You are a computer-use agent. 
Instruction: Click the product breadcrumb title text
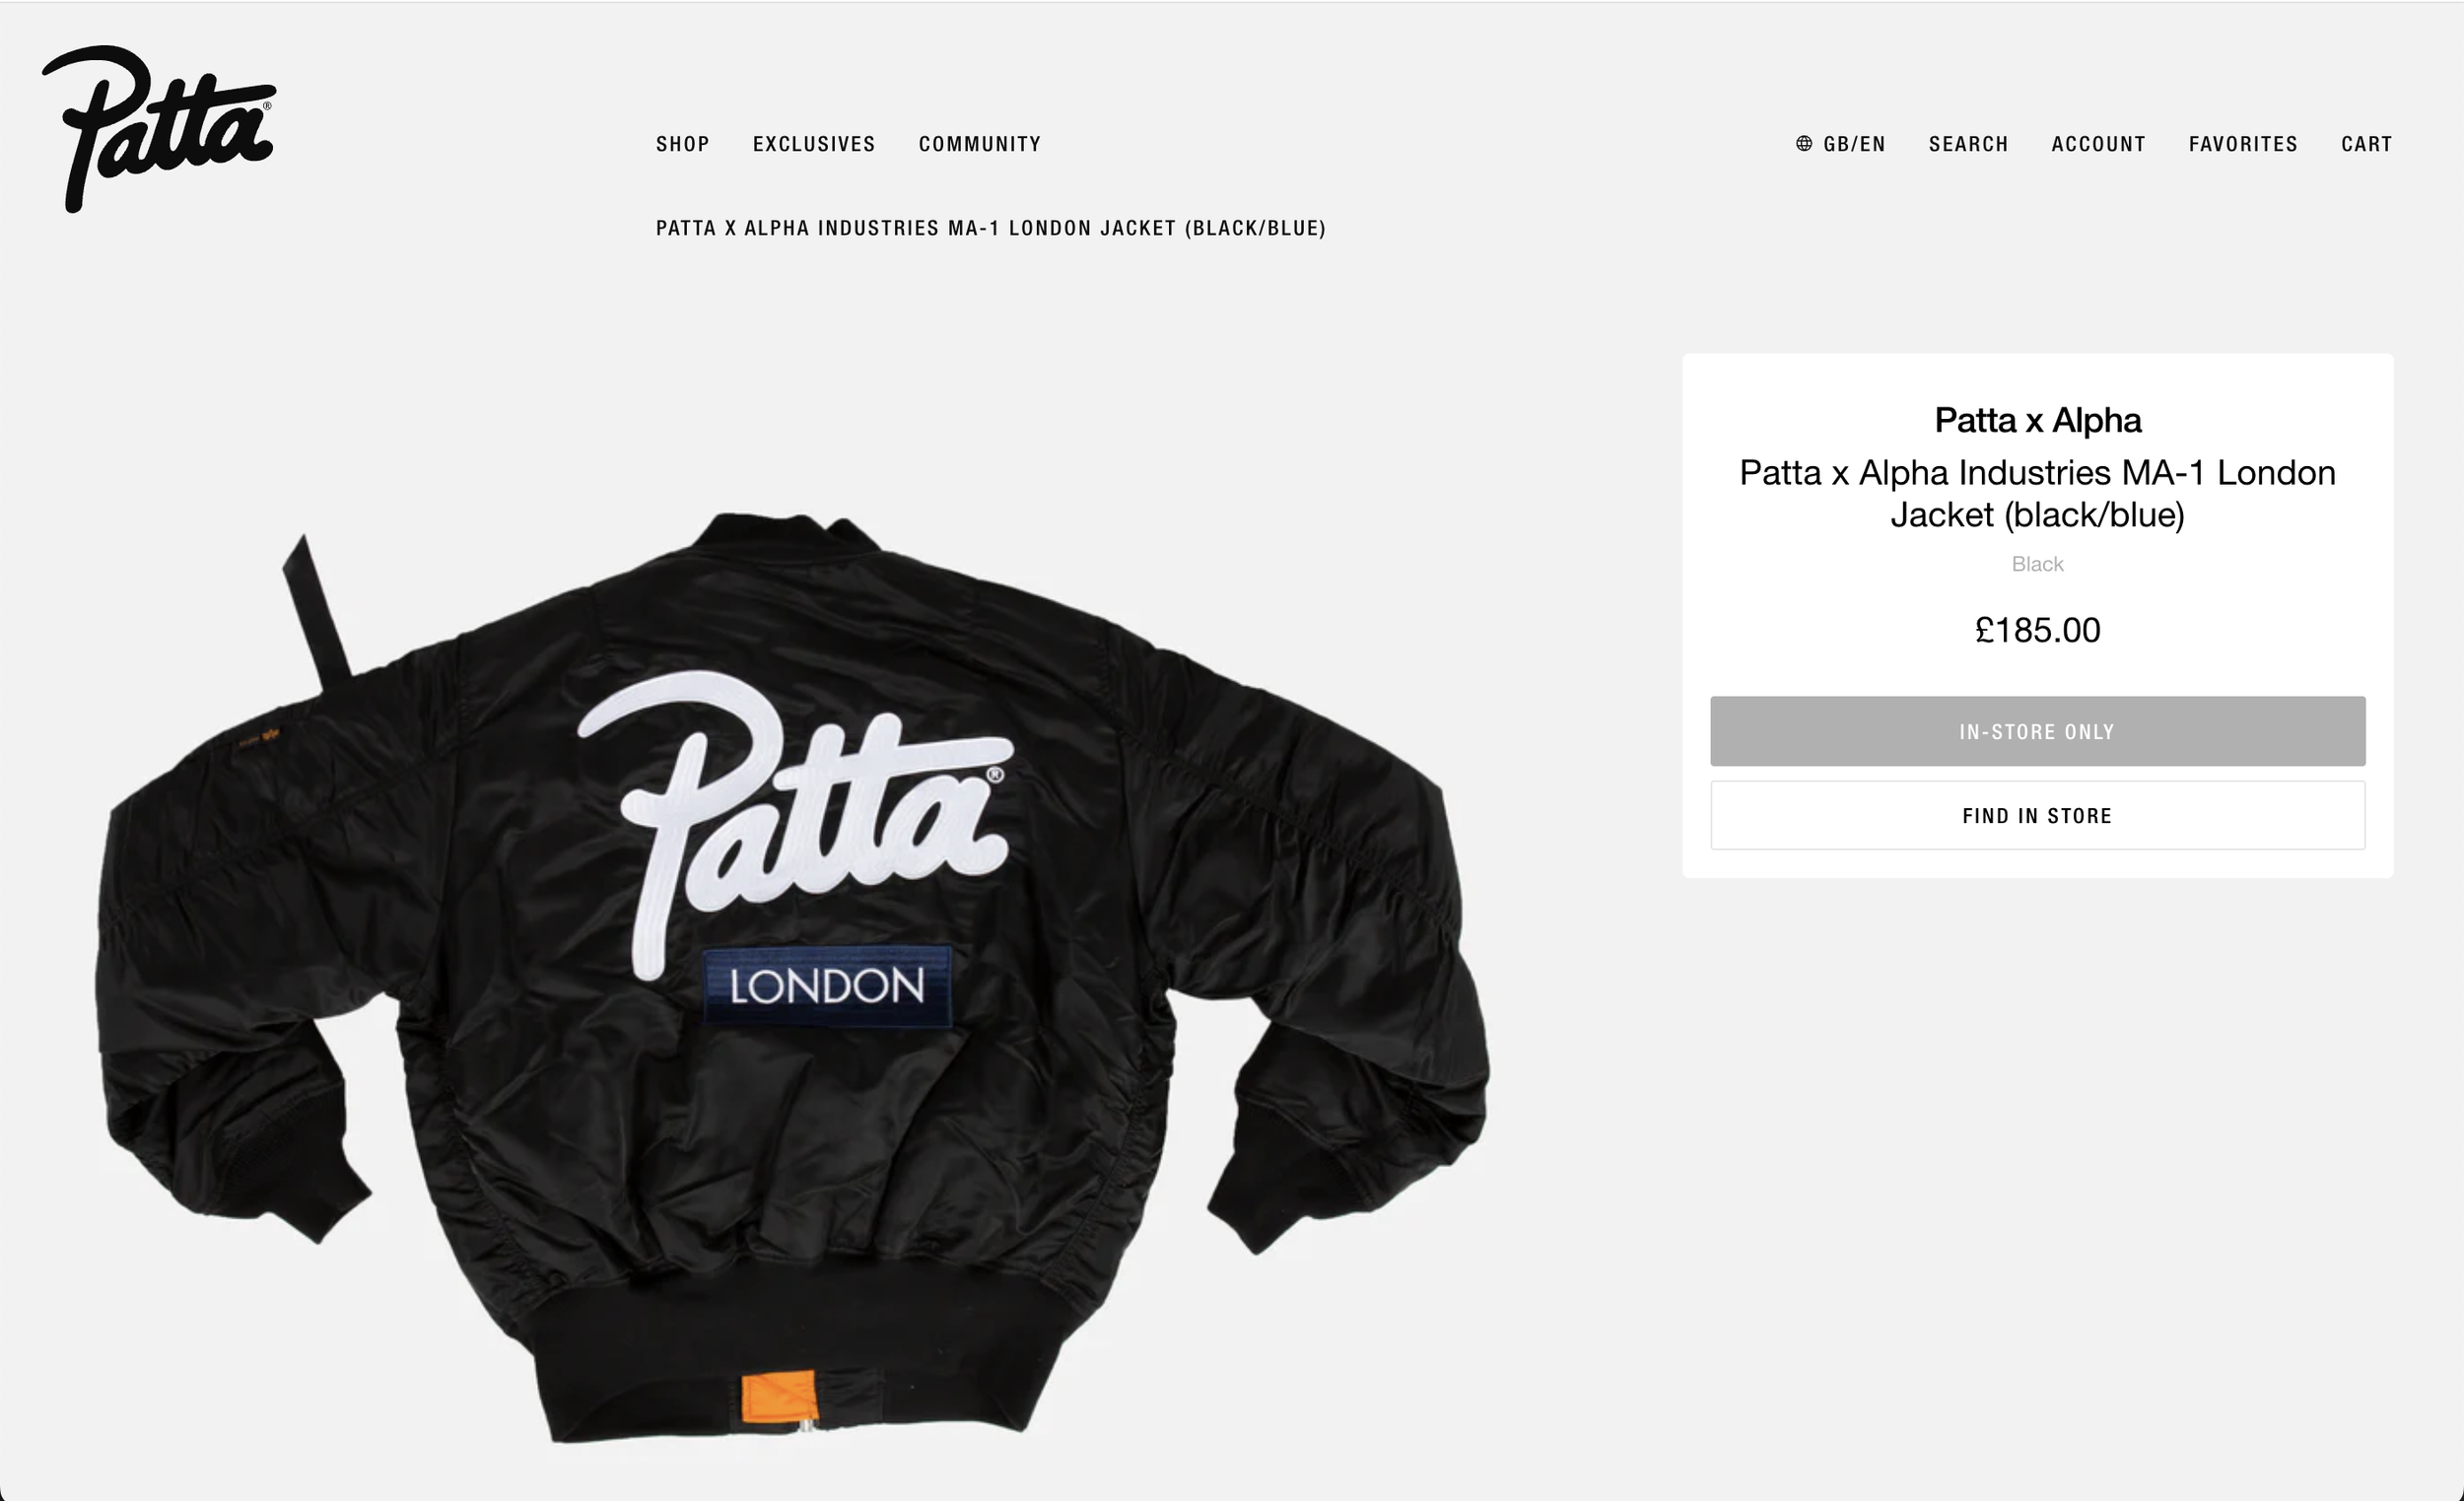pyautogui.click(x=990, y=228)
